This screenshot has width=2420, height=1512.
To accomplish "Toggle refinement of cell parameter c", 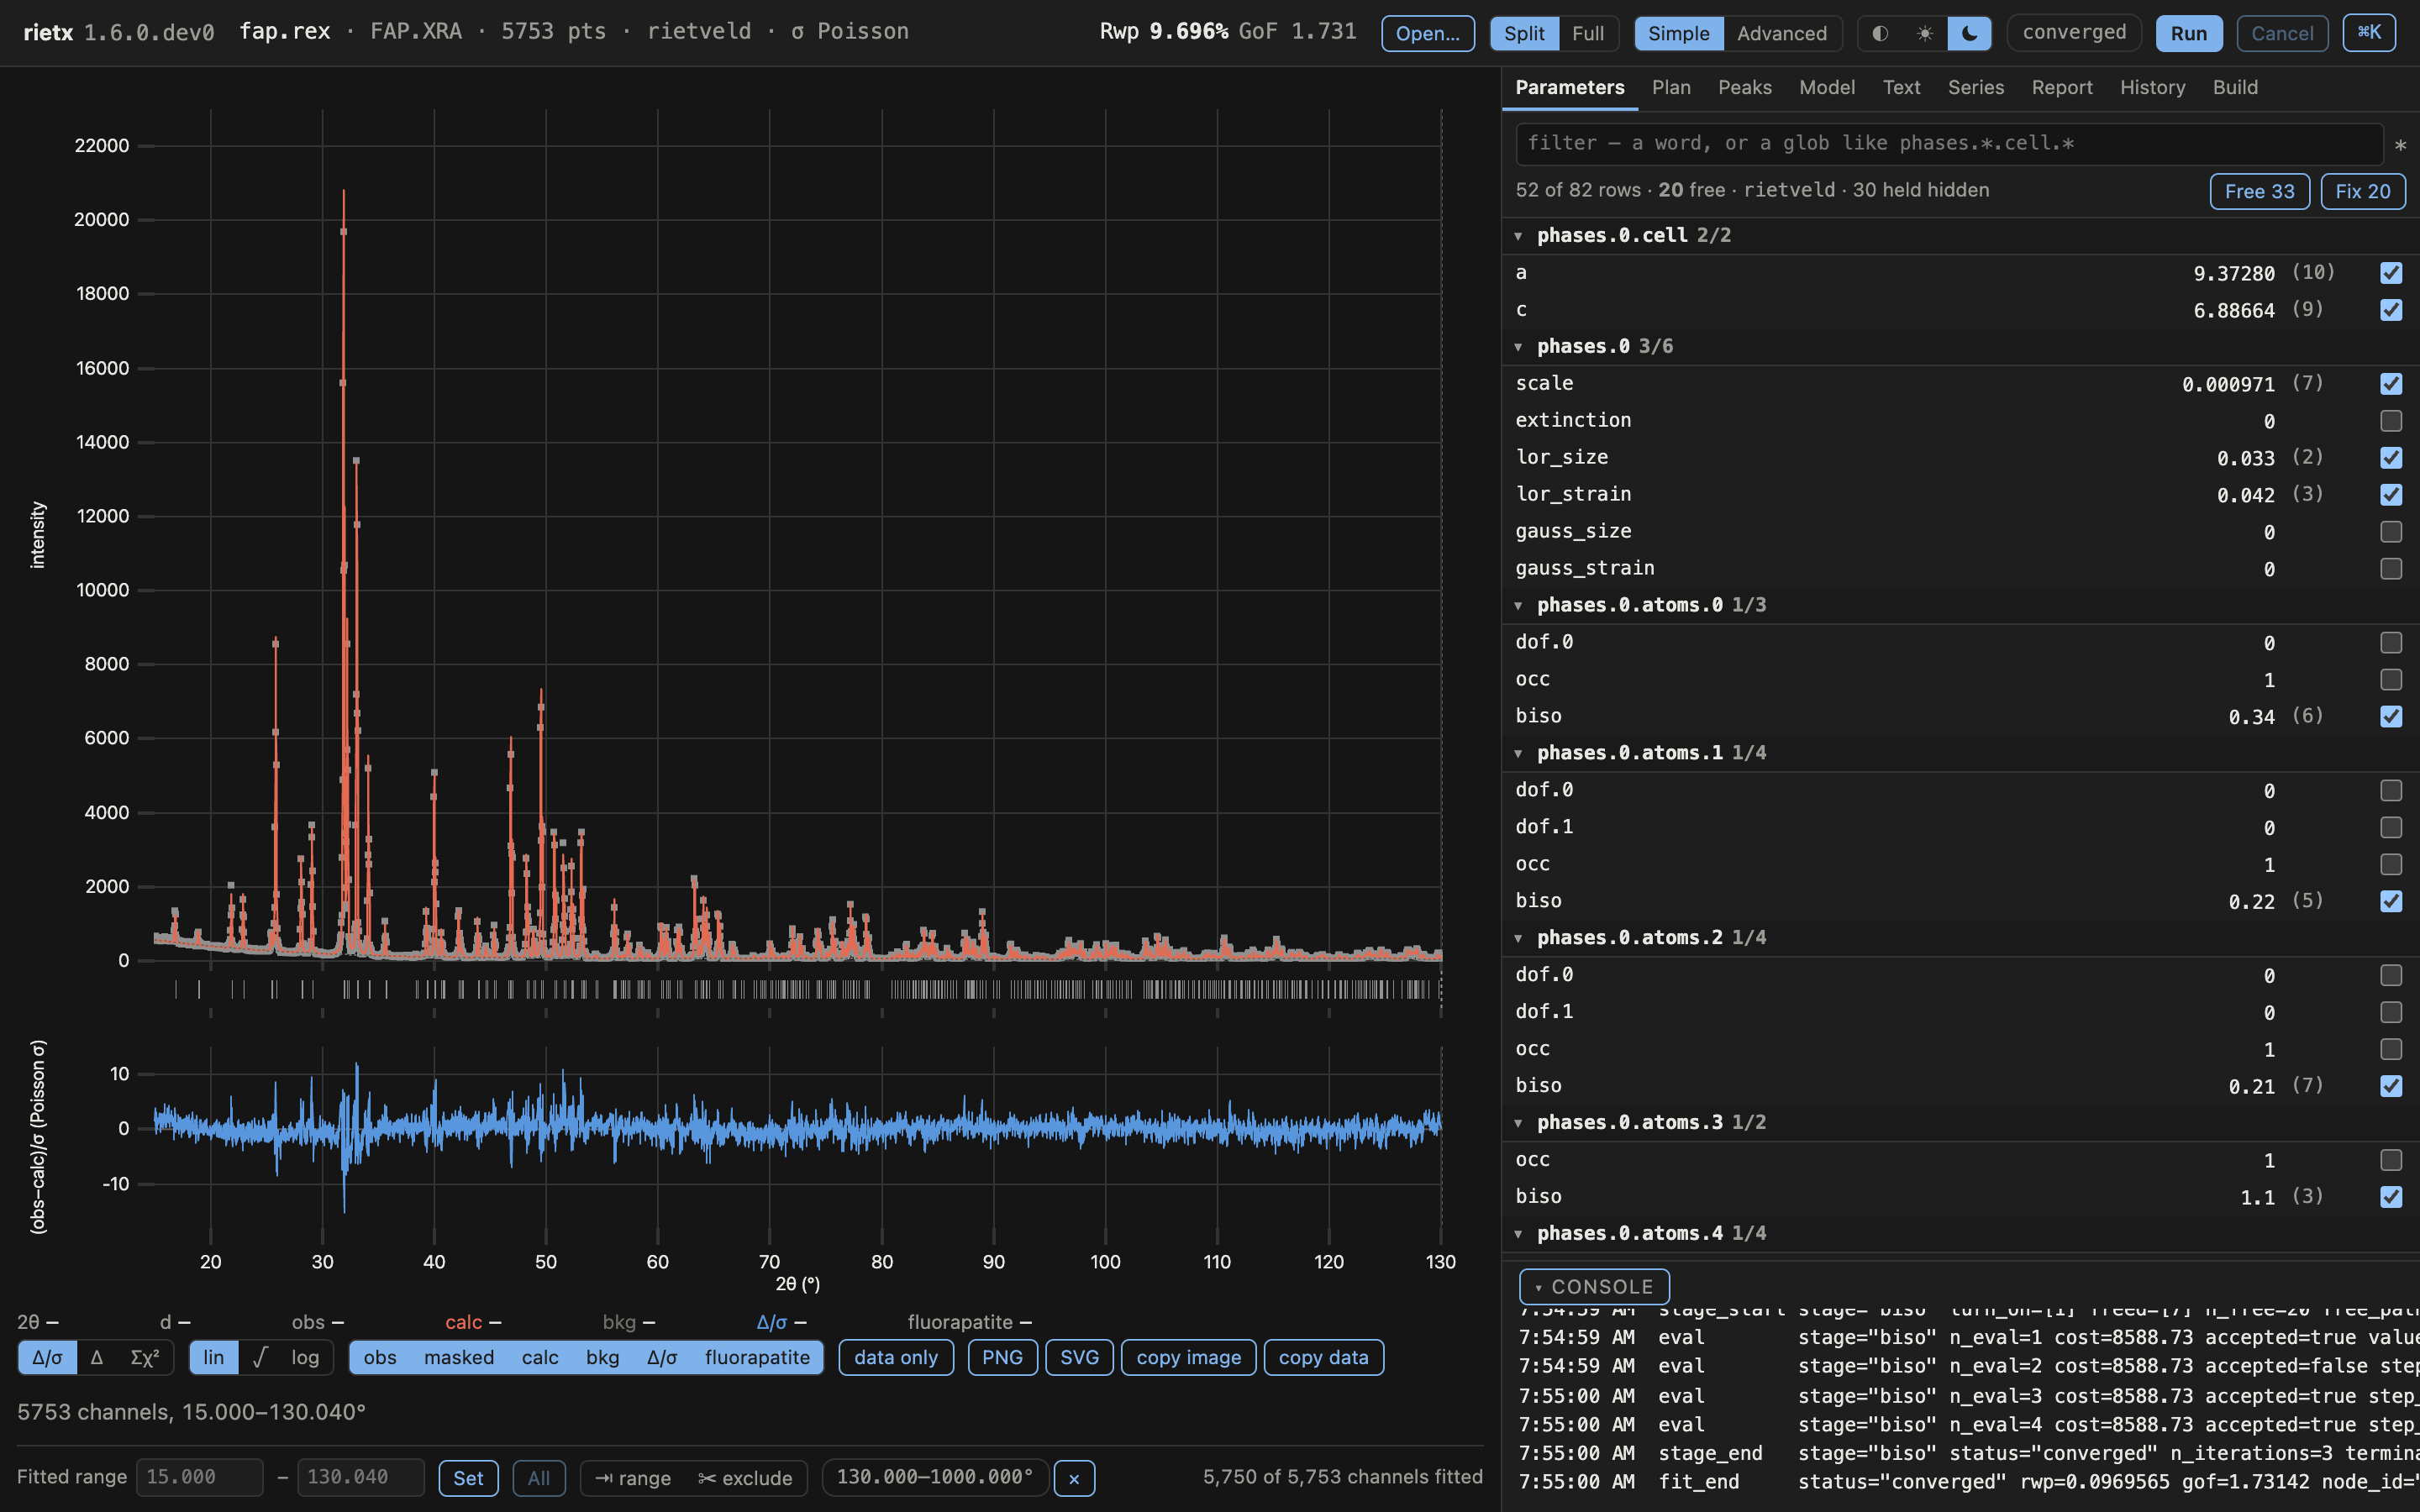I will [x=2391, y=310].
